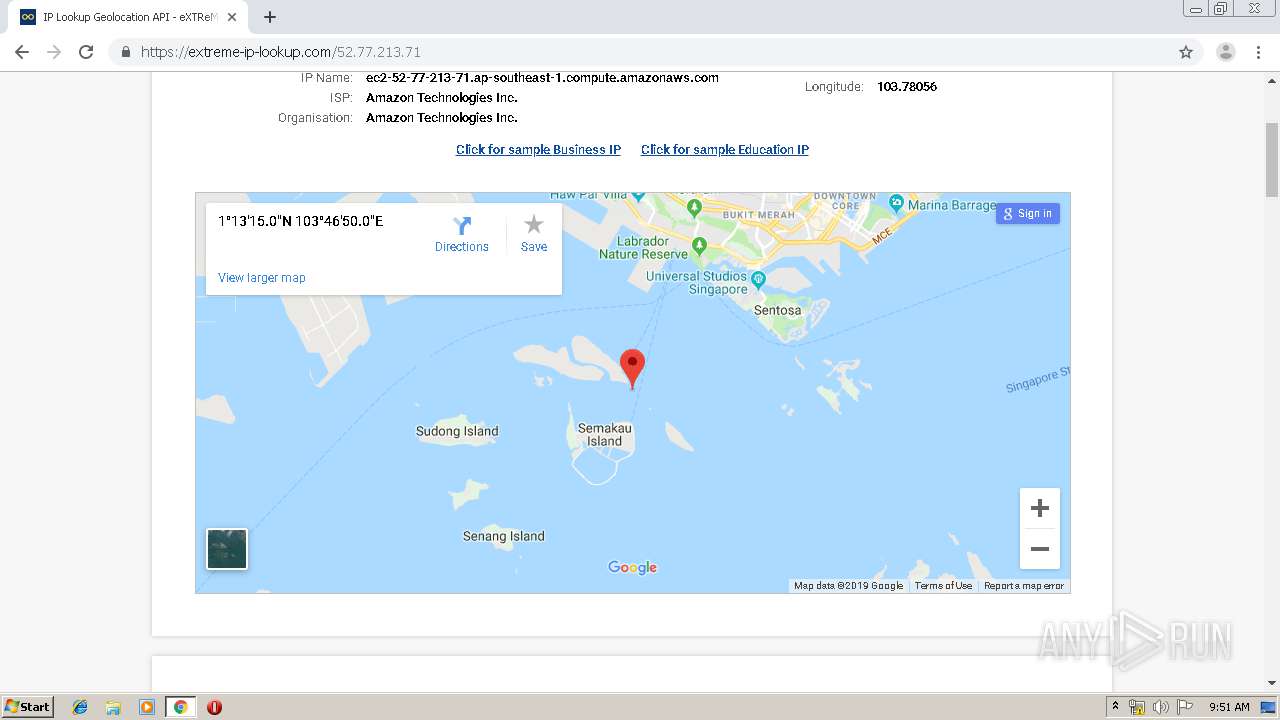The height and width of the screenshot is (720, 1280).
Task: Click the longitude value 103.78056
Action: 907,87
